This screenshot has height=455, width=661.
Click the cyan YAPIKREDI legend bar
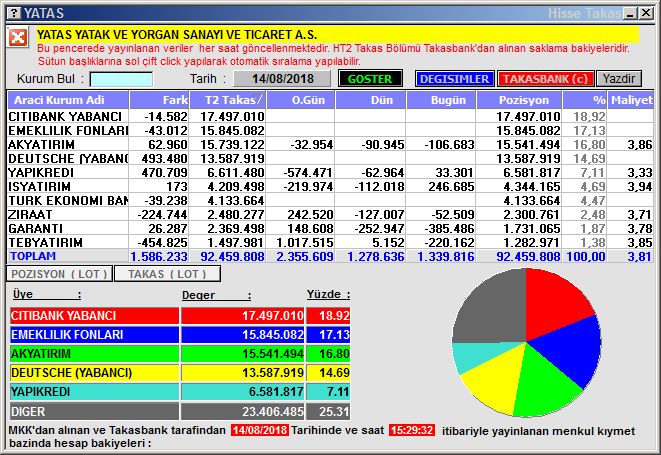click(94, 392)
